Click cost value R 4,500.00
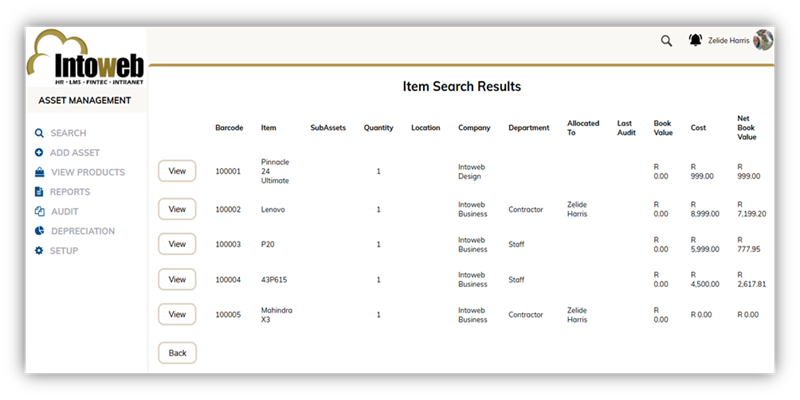 (705, 280)
